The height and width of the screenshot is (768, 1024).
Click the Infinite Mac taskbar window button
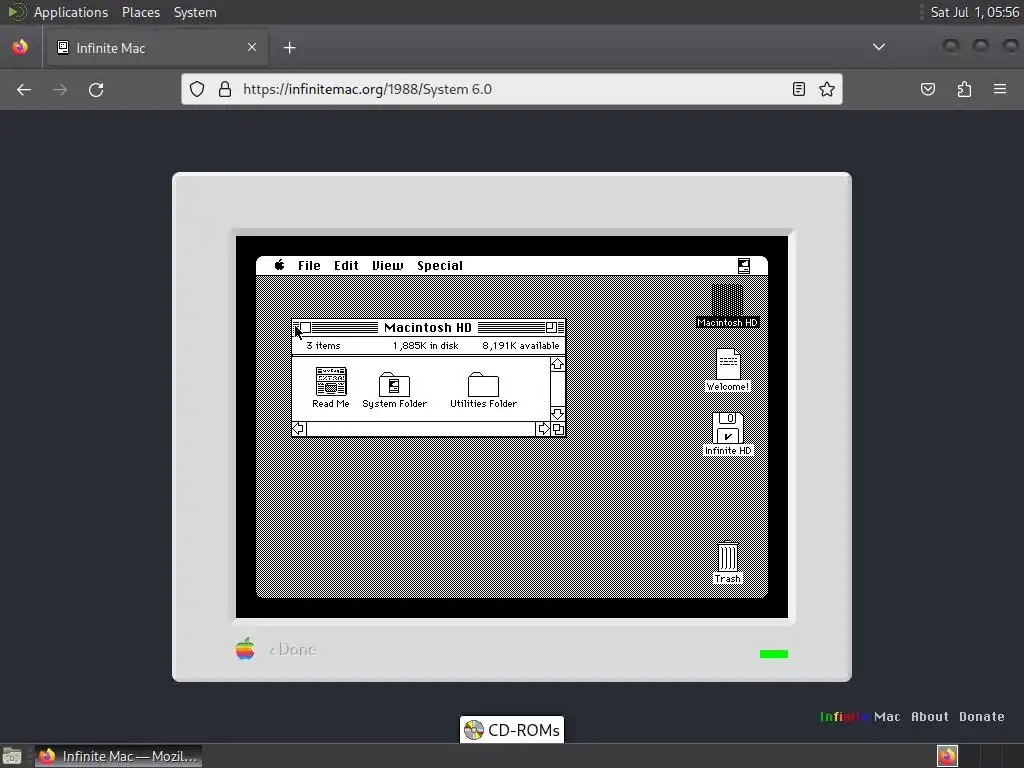click(118, 756)
